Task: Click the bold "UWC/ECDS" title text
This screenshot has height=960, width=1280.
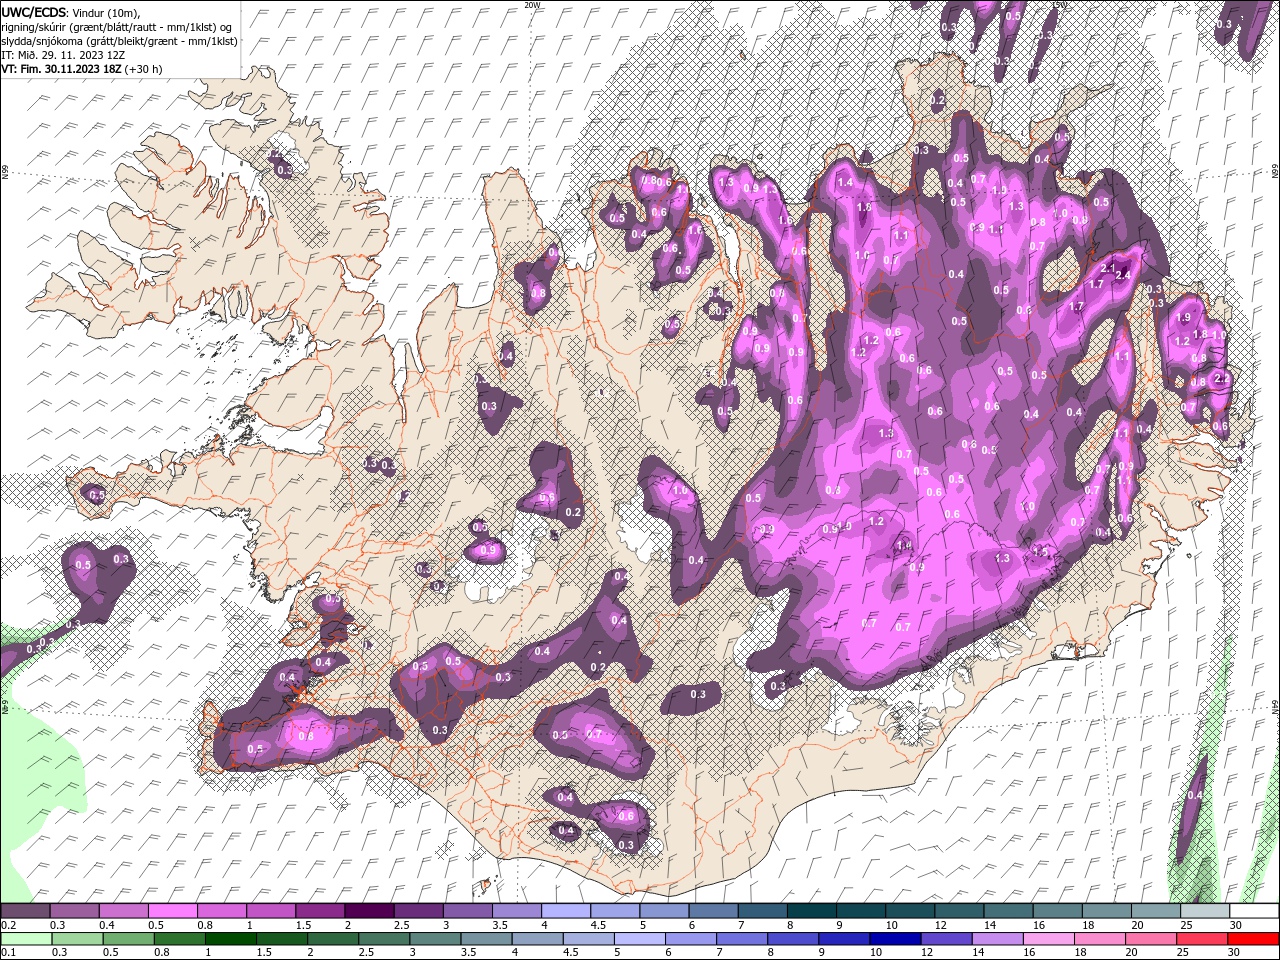Action: [34, 12]
